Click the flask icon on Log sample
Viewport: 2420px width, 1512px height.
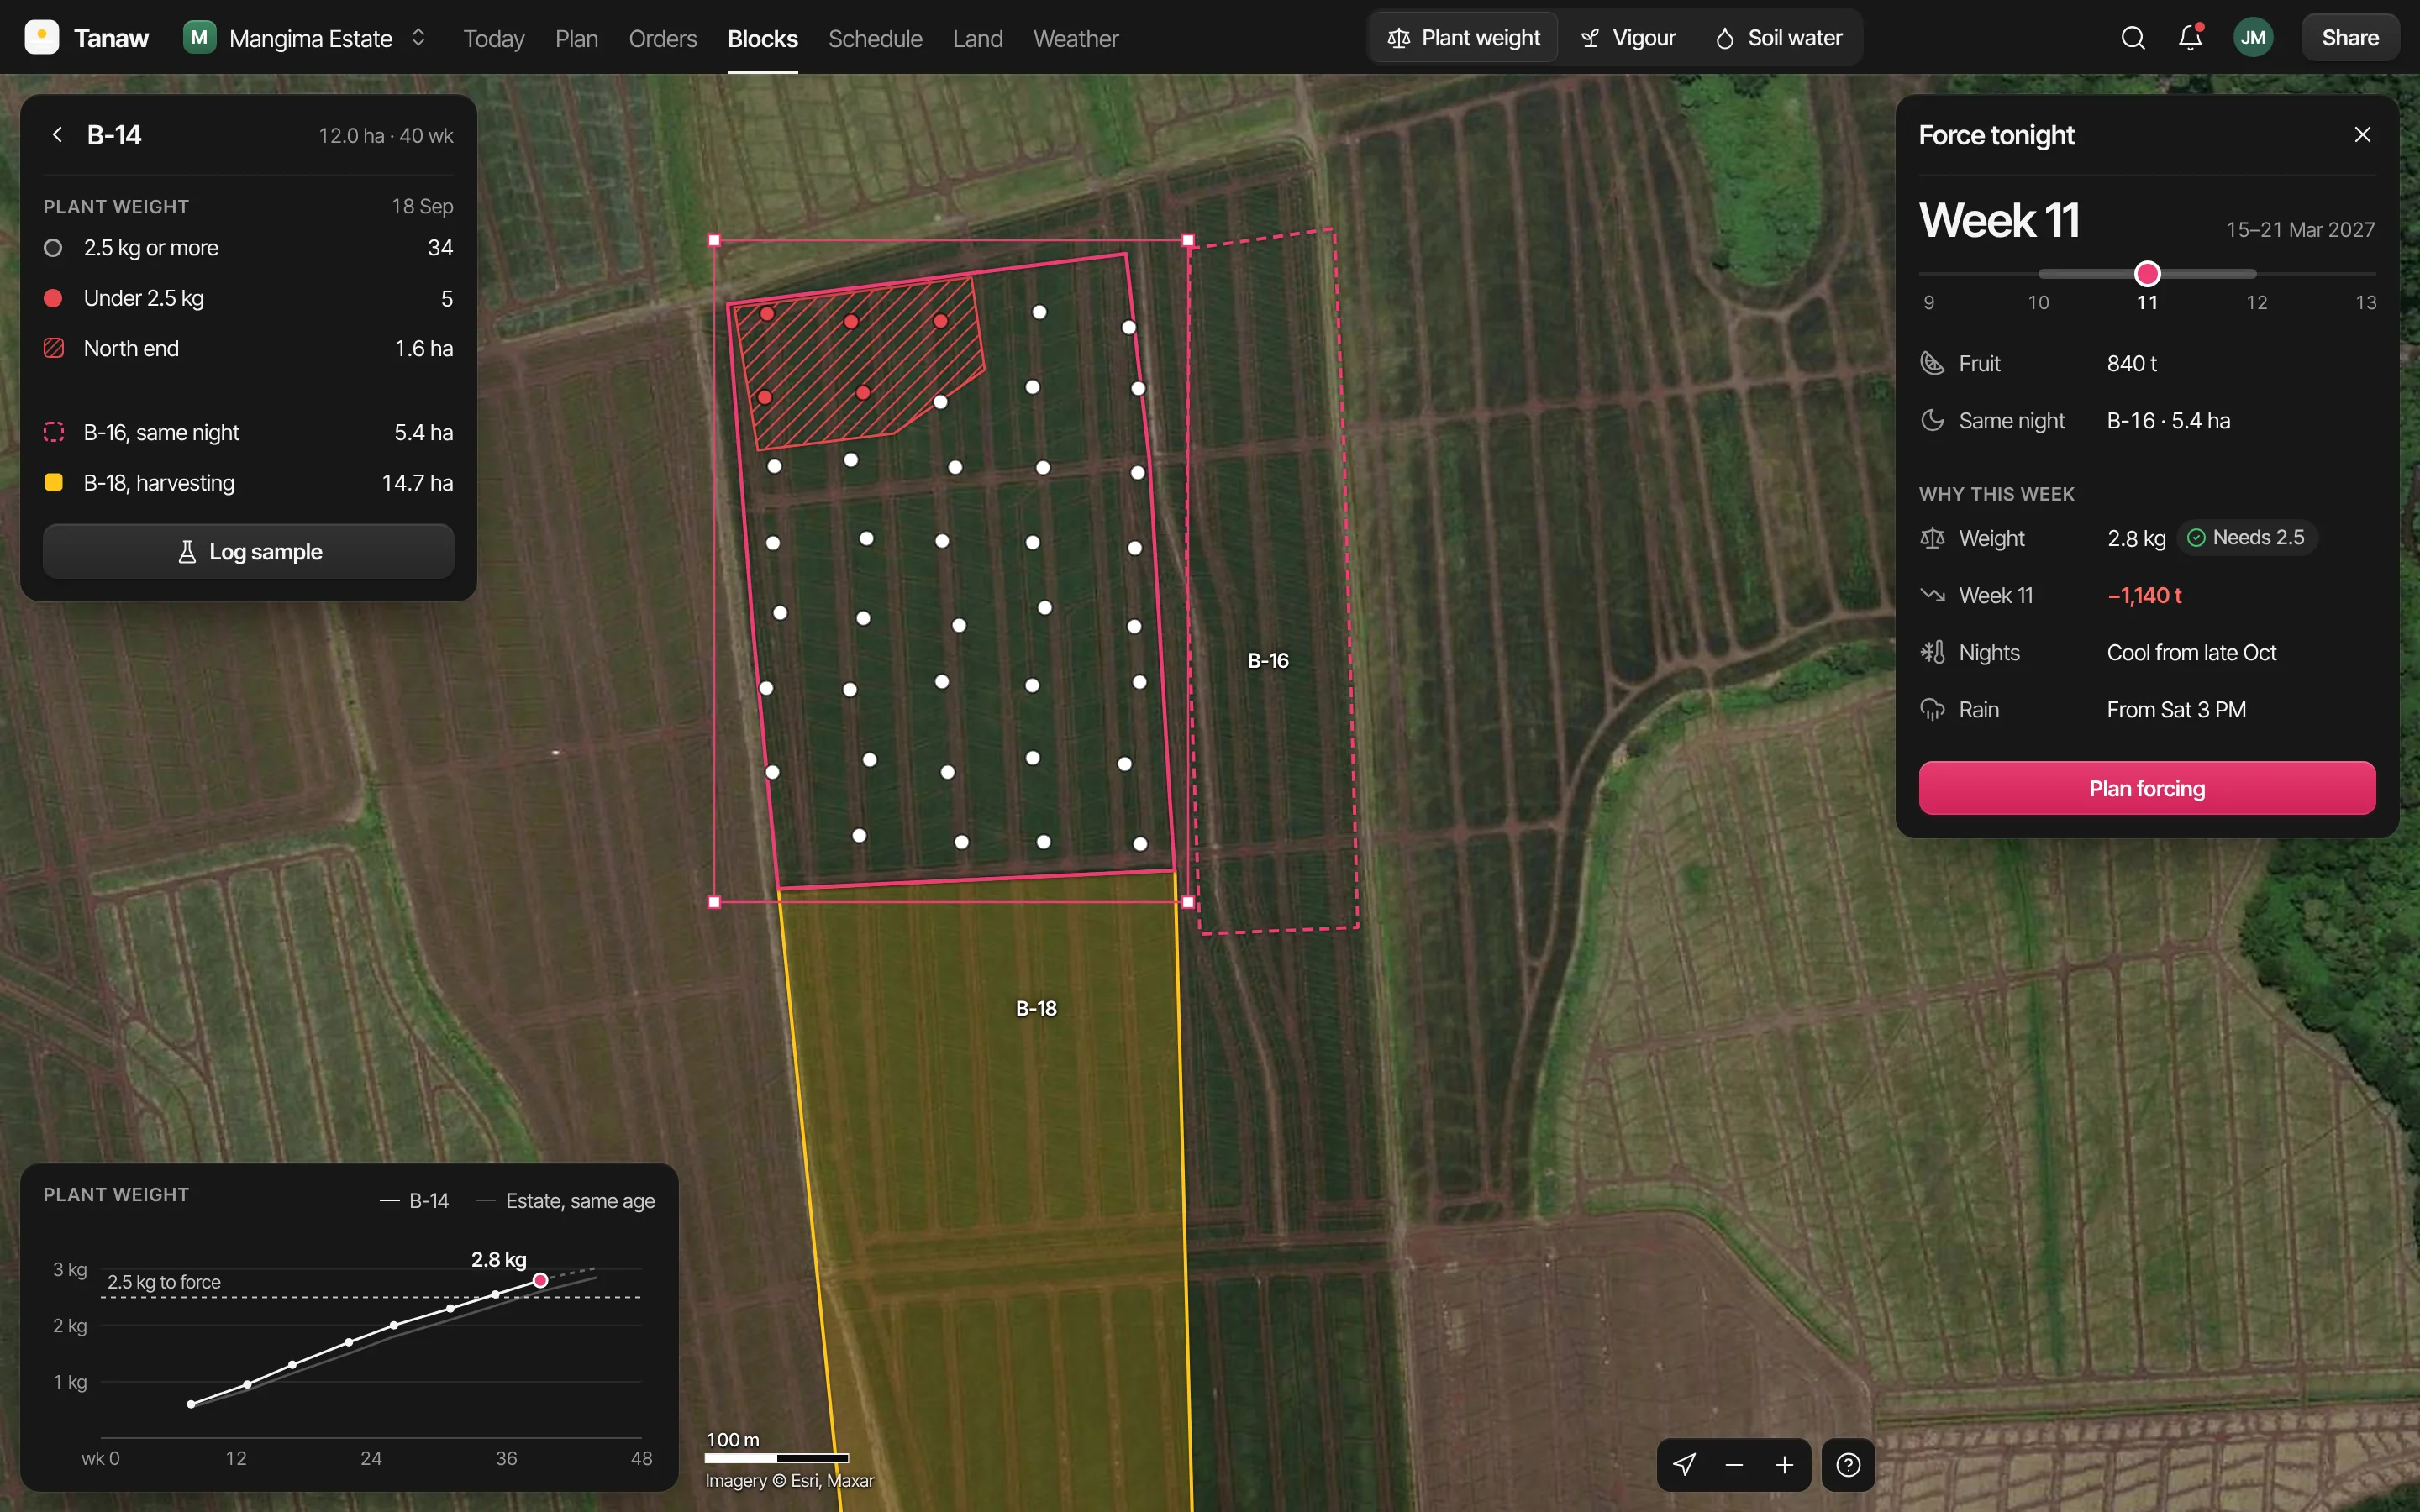pos(187,551)
